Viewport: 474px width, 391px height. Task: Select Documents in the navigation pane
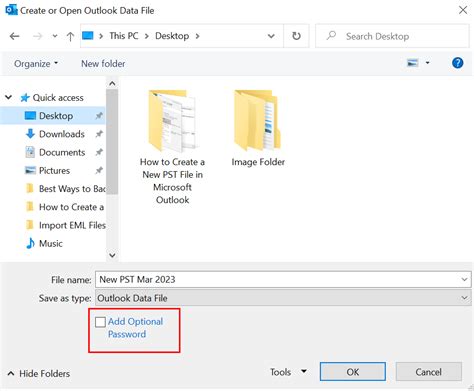pyautogui.click(x=62, y=152)
